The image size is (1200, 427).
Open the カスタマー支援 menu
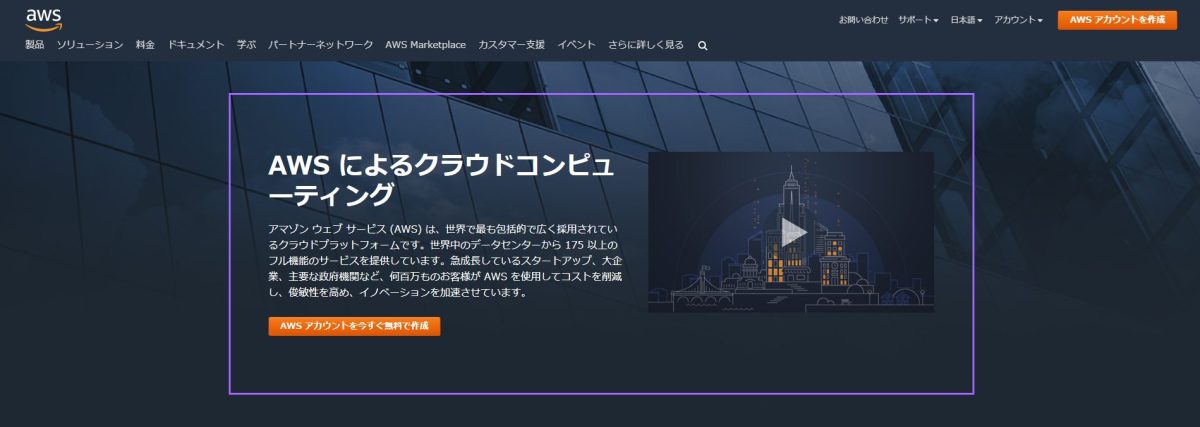tap(511, 45)
